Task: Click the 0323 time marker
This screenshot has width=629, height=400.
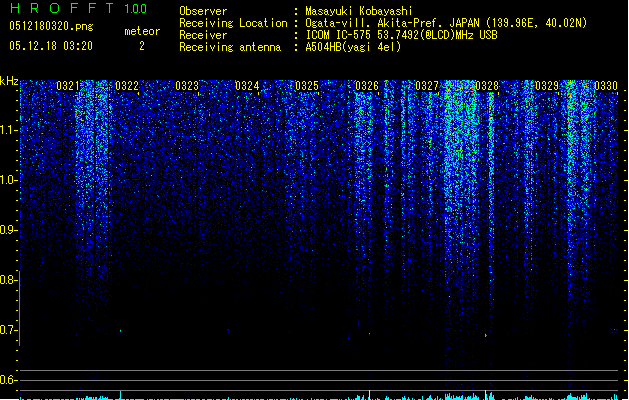Action: pyautogui.click(x=187, y=86)
